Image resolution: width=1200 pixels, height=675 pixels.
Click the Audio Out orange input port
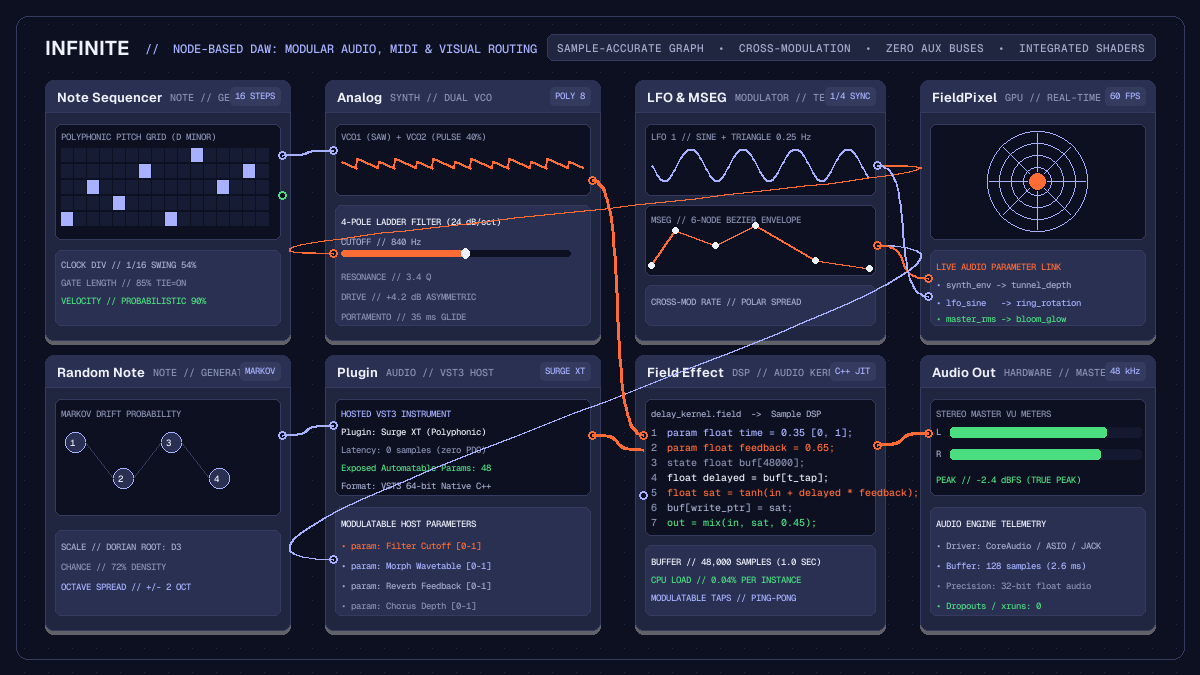tap(929, 434)
